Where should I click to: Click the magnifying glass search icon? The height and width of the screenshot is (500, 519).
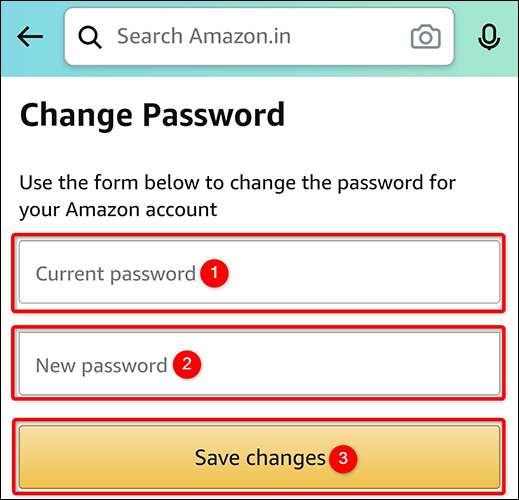point(90,37)
